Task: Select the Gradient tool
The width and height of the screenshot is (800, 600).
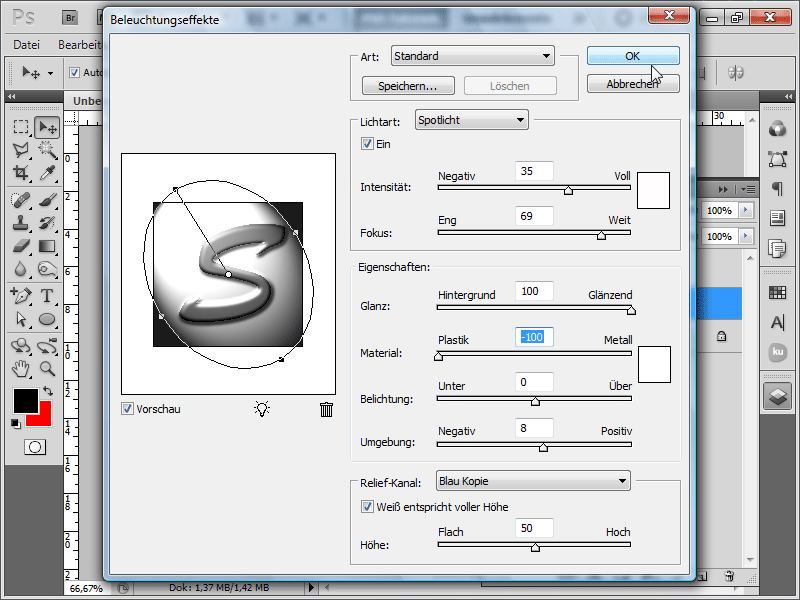Action: pos(47,246)
